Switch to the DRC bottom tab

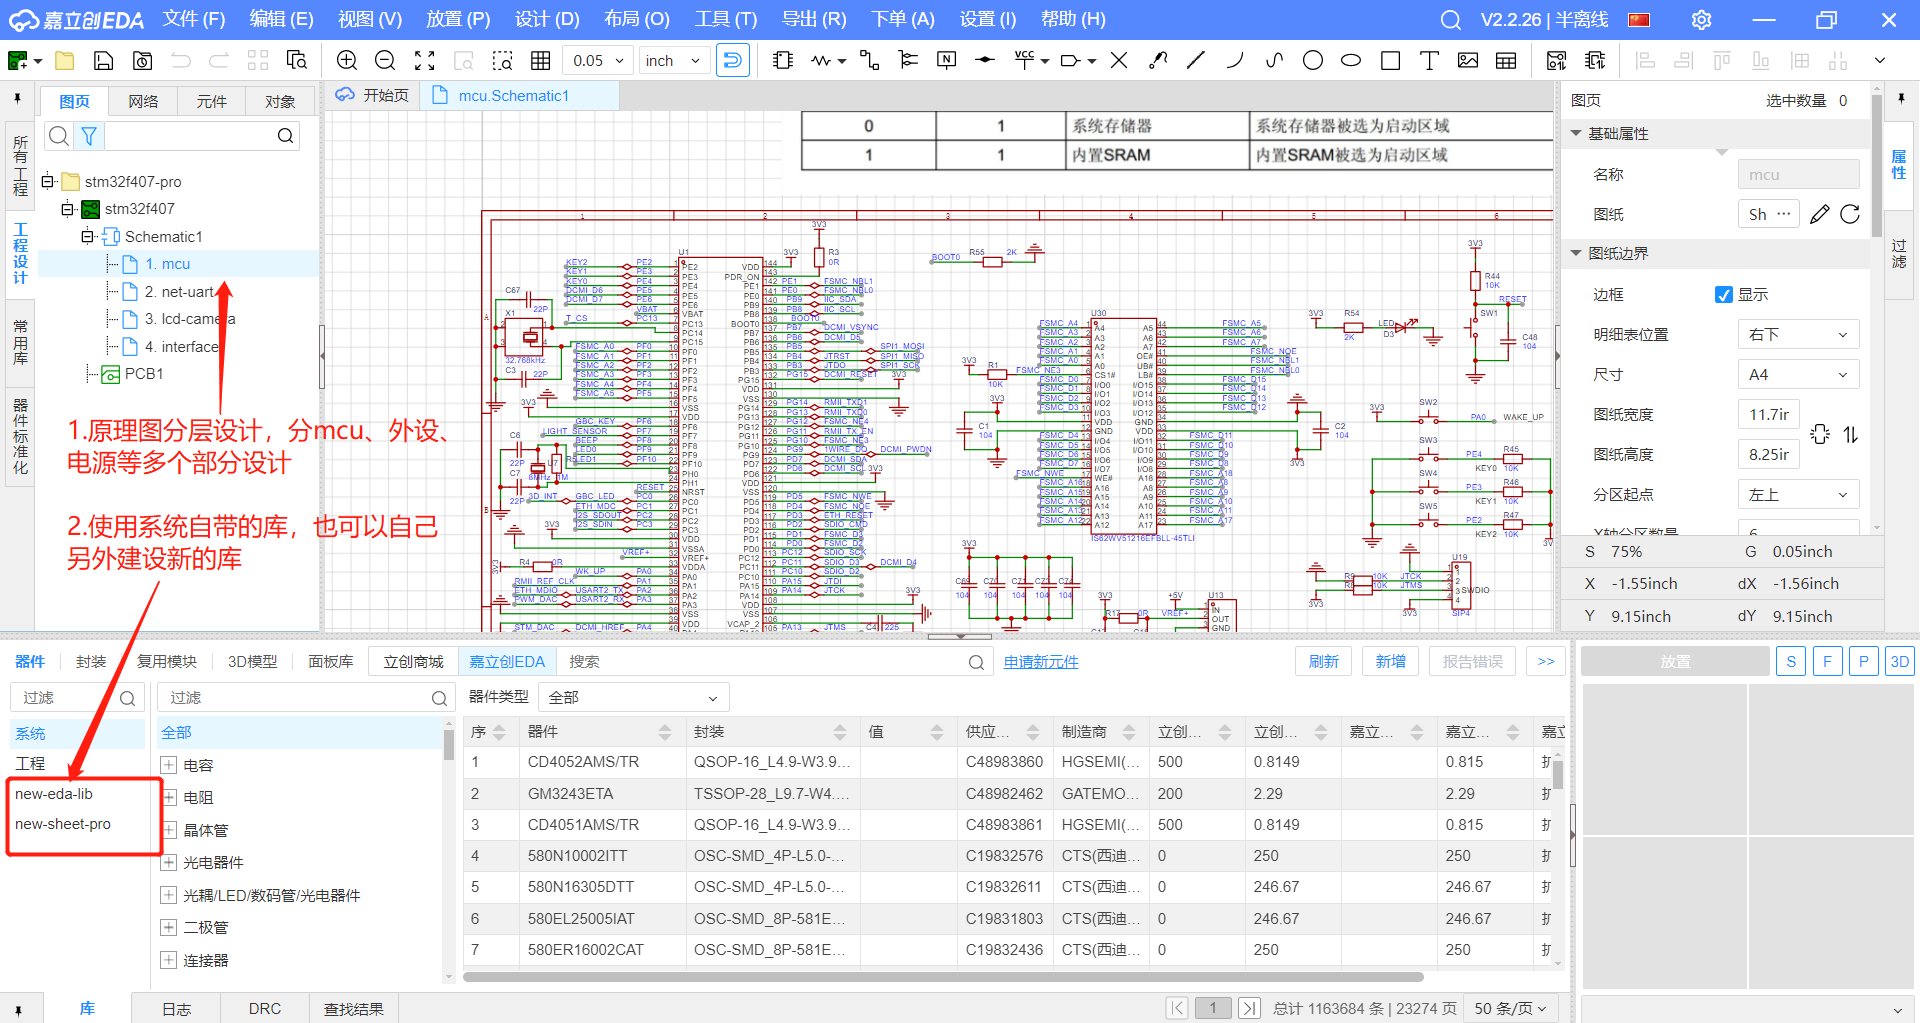(265, 1008)
